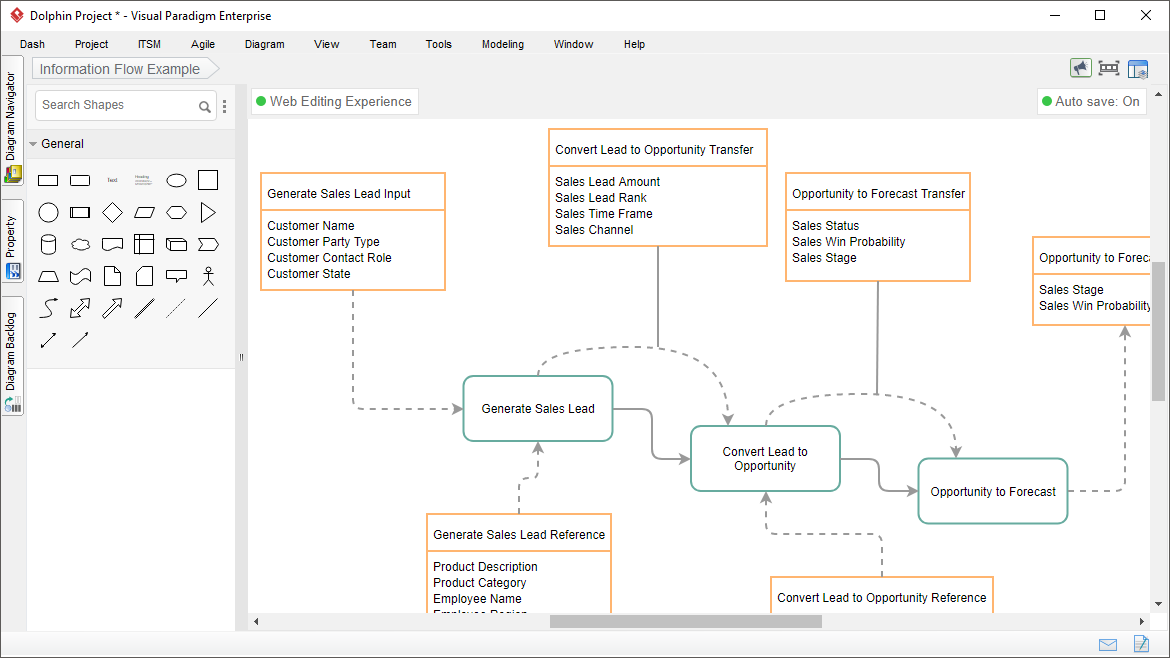The height and width of the screenshot is (658, 1170).
Task: Select the Opportunity to Forecast node
Action: click(992, 492)
